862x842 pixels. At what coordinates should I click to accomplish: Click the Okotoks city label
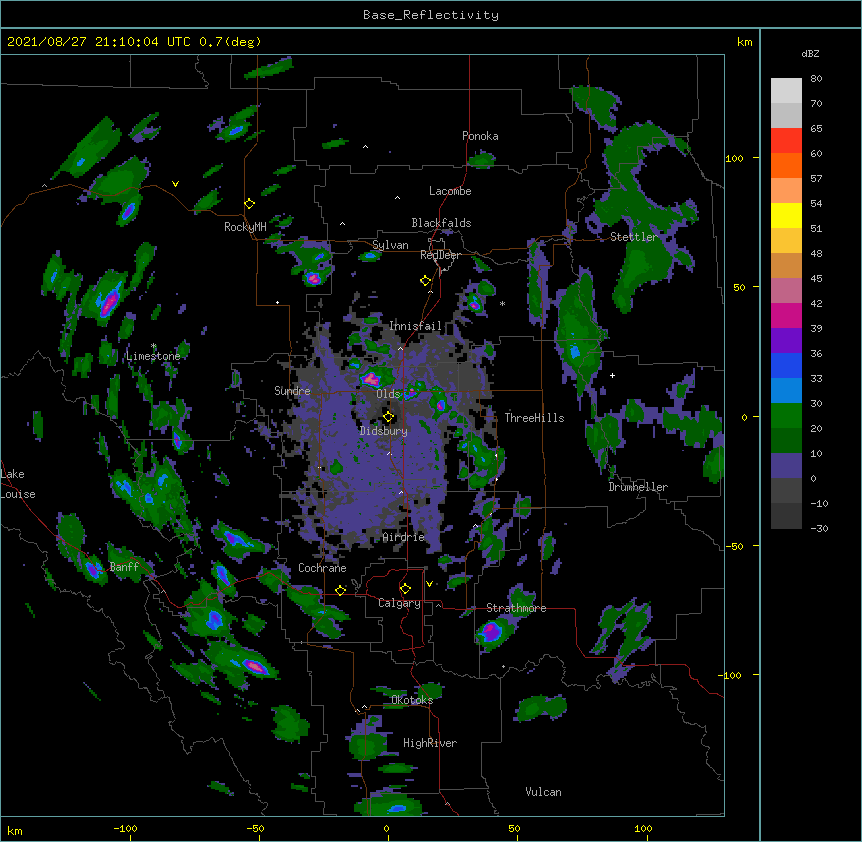[x=412, y=700]
